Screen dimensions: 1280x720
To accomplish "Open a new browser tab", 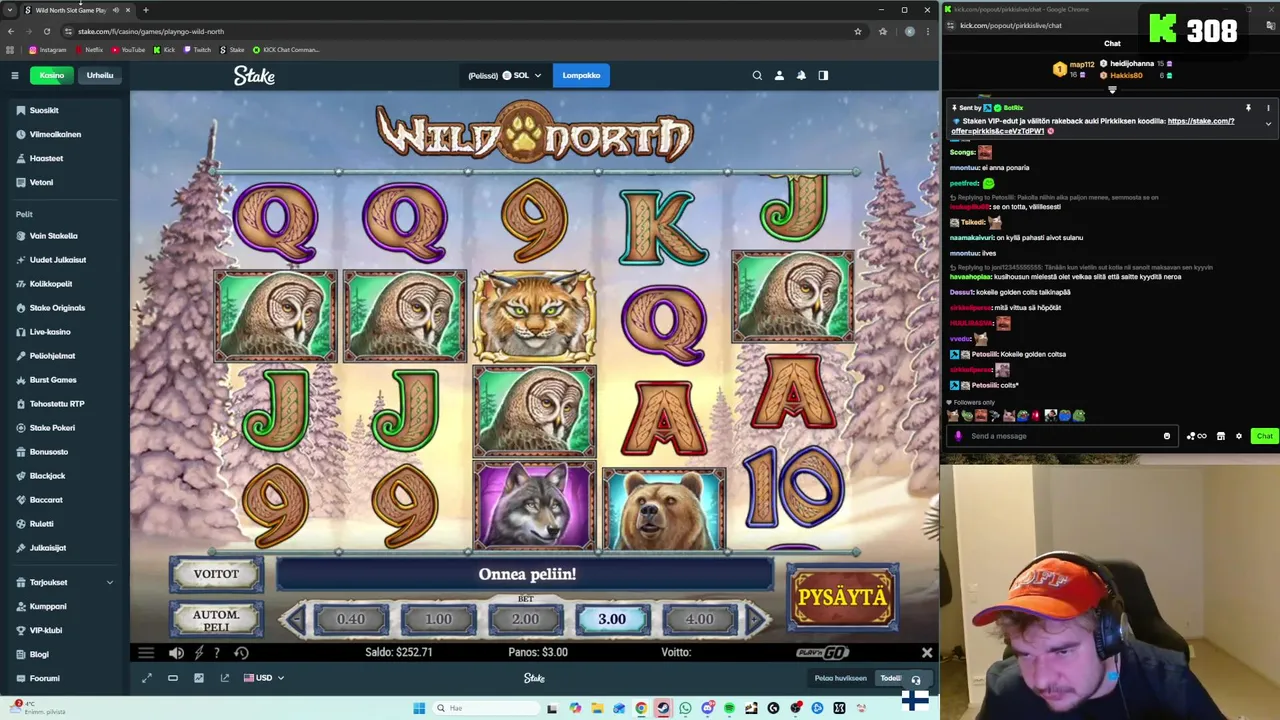I will (x=145, y=10).
